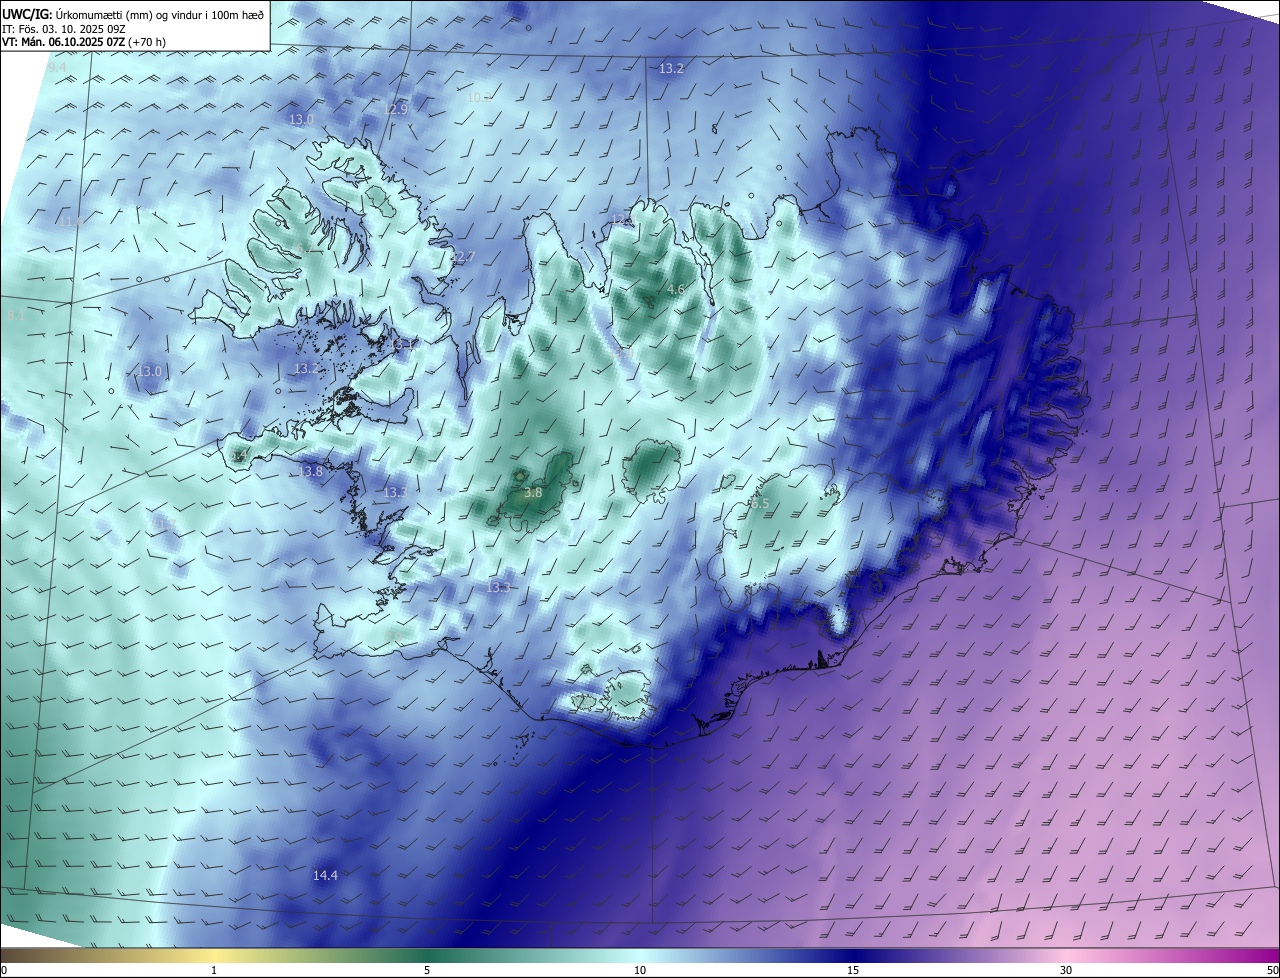Click the "1" tick on the color scale

tap(214, 970)
